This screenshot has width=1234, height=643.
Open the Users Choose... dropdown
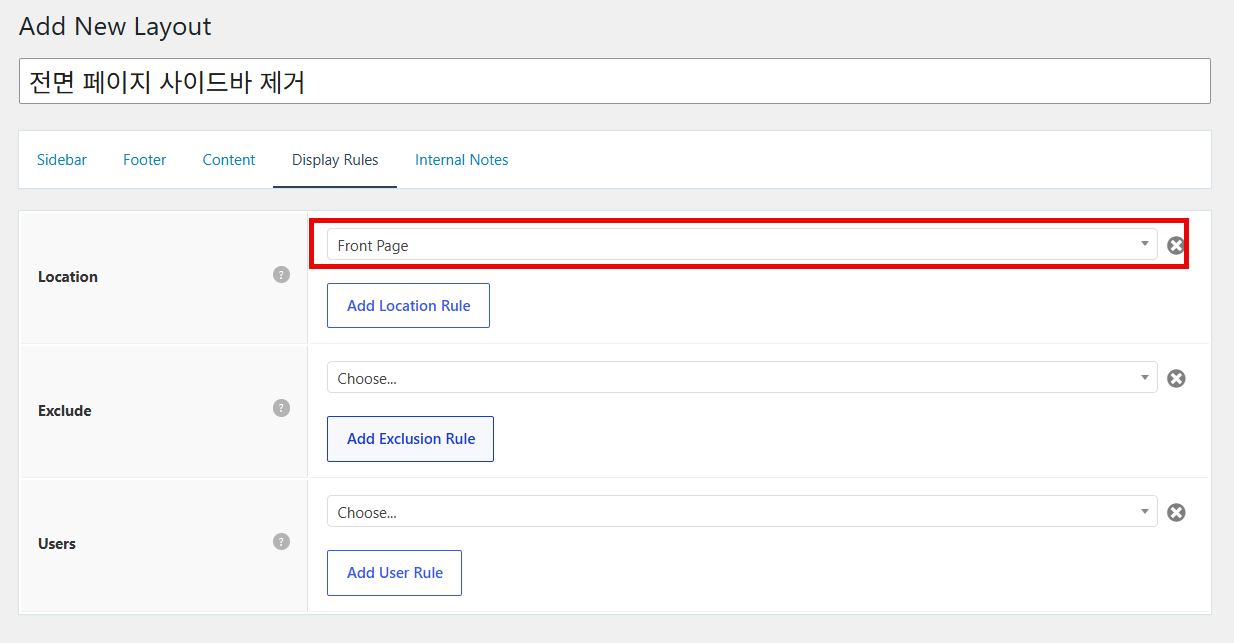(x=742, y=512)
